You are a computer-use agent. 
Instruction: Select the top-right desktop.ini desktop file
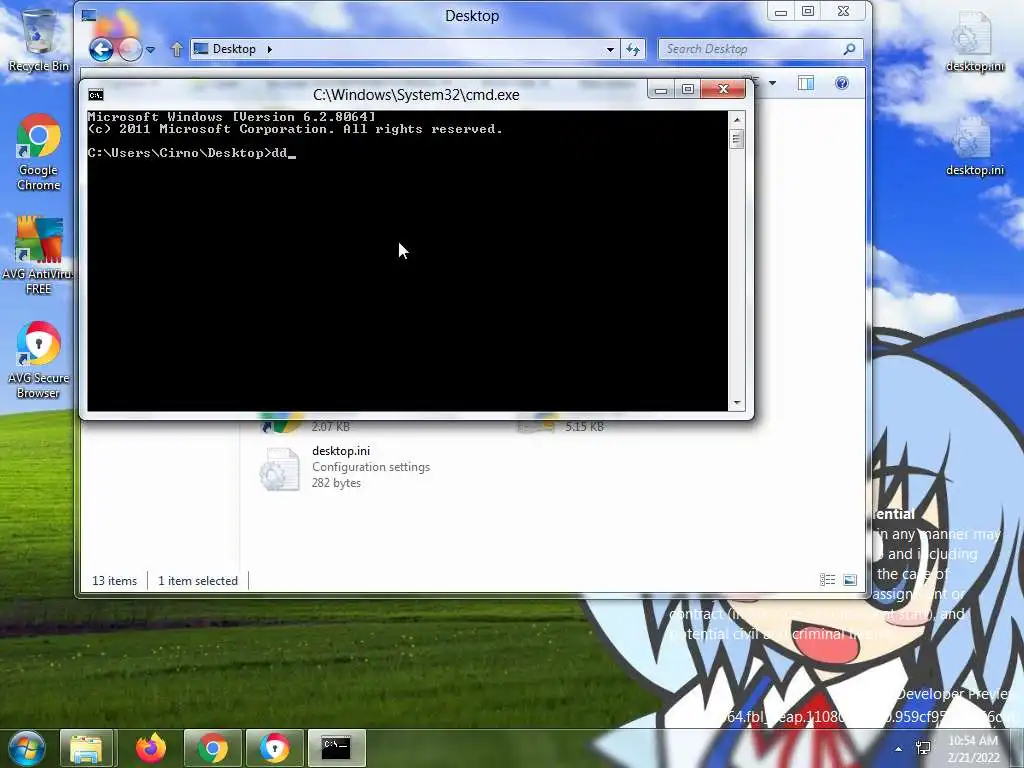pos(974,40)
